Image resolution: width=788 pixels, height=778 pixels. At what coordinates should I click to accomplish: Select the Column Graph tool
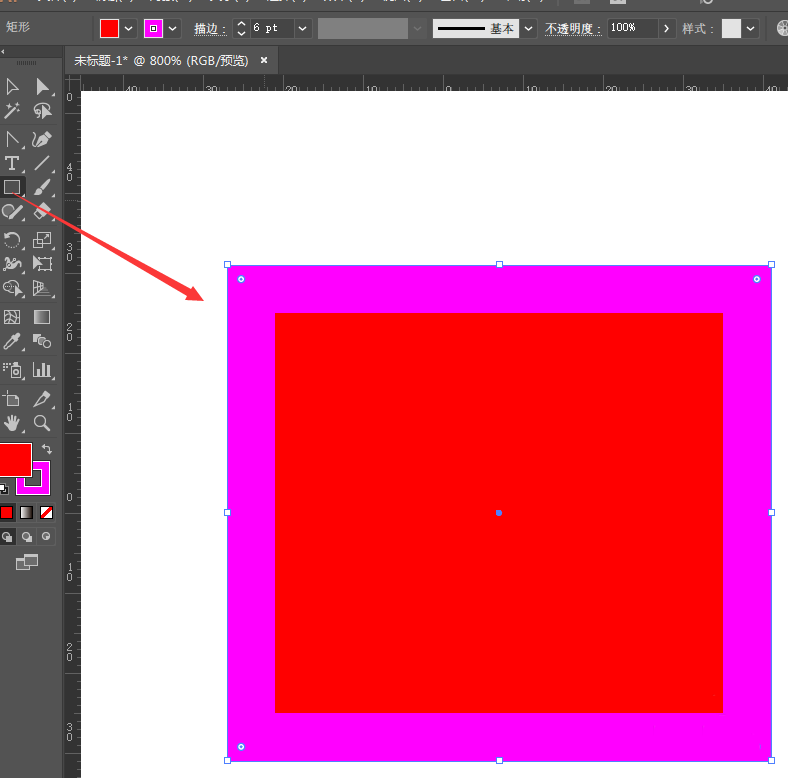(42, 370)
